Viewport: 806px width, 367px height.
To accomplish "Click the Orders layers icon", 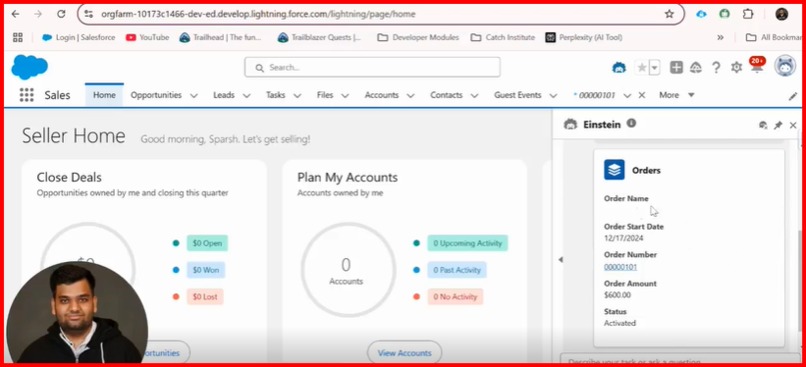I will point(614,170).
